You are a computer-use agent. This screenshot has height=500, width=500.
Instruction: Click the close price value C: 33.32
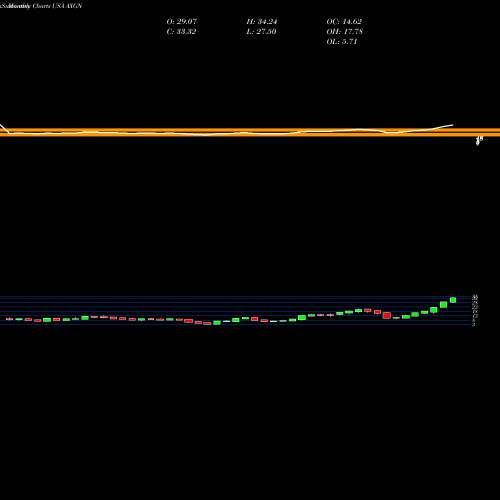tap(181, 32)
